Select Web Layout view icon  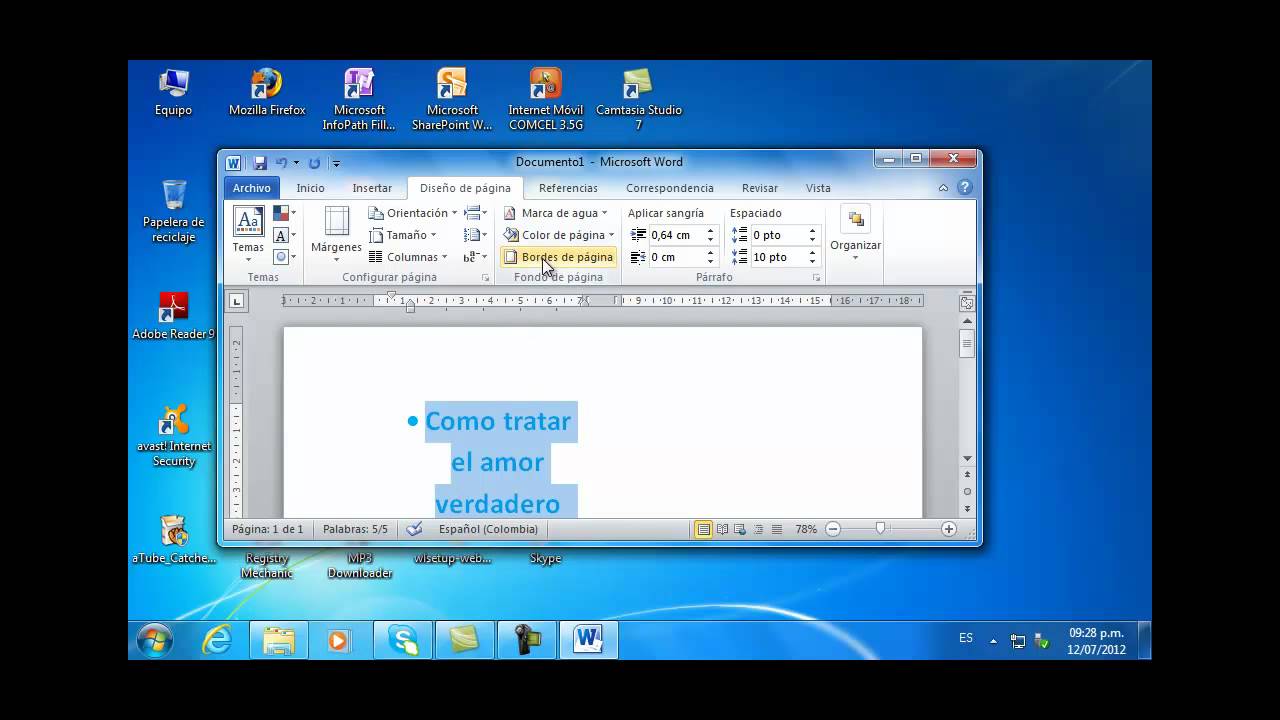pyautogui.click(x=740, y=529)
